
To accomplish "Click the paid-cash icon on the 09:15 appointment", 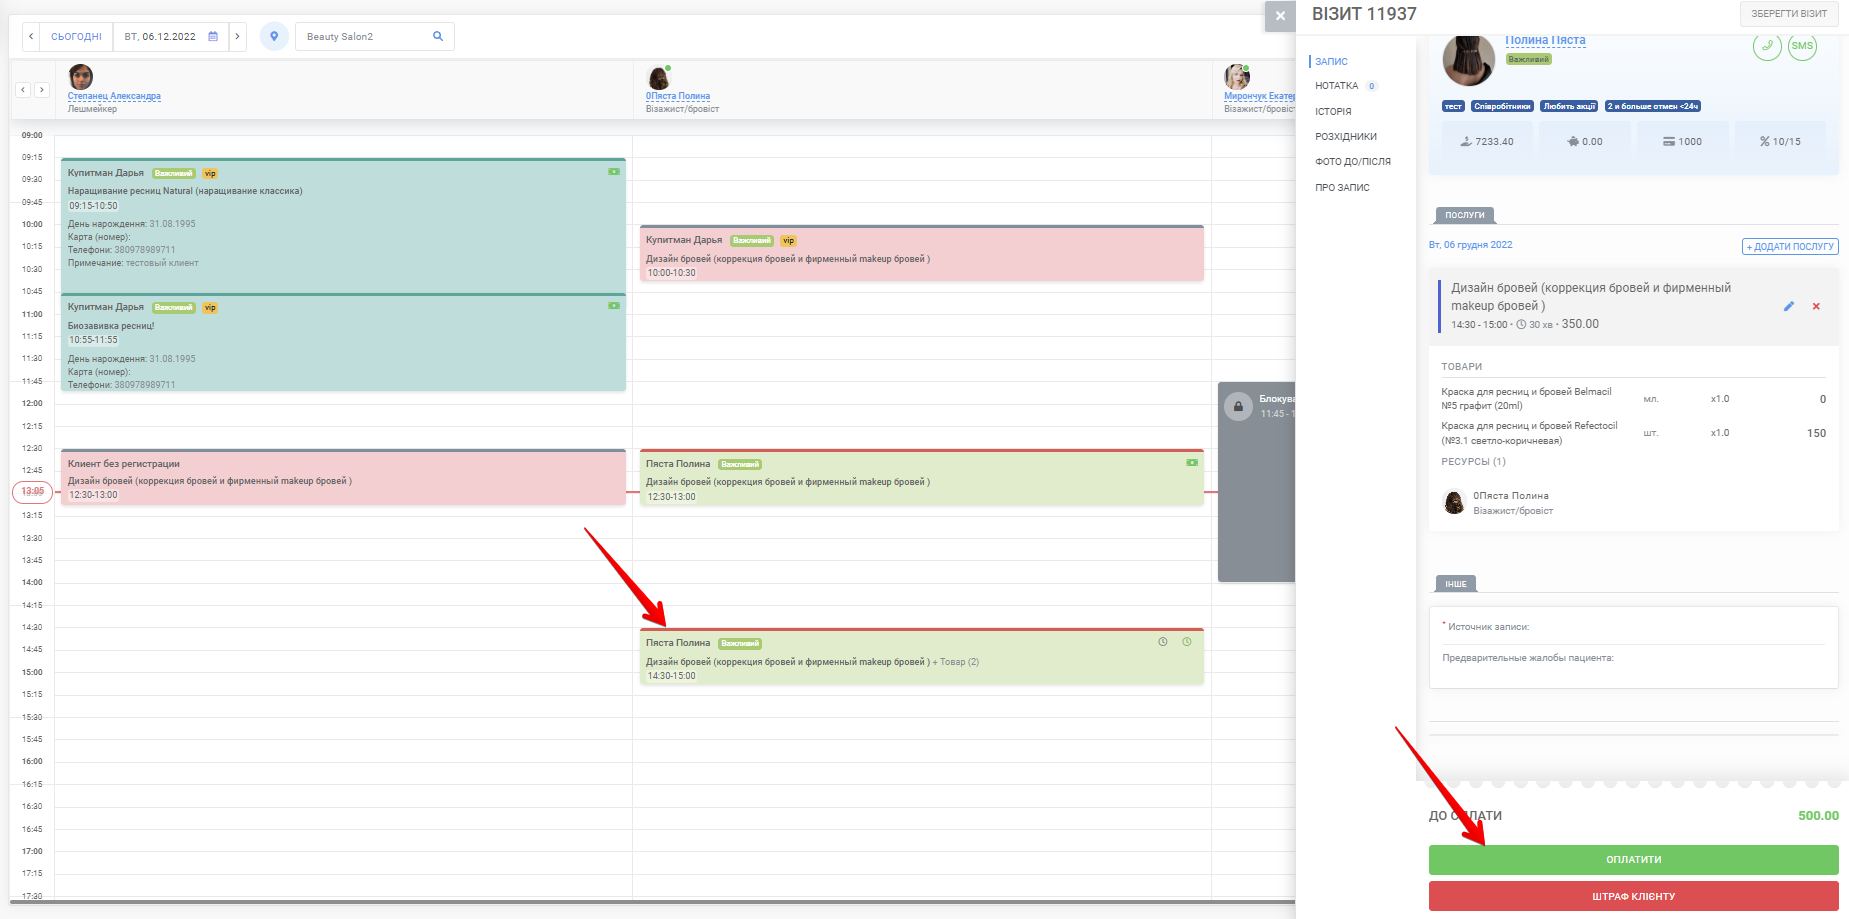I will tap(614, 172).
